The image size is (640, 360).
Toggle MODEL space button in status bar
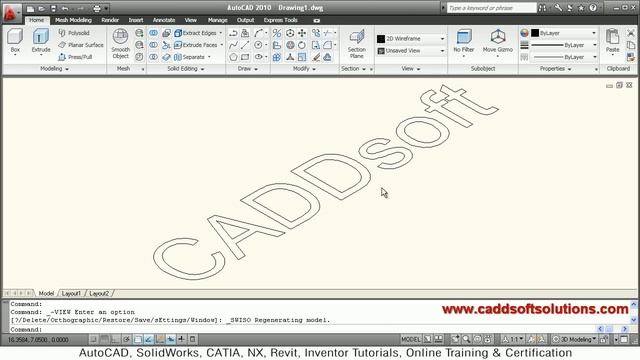[411, 339]
